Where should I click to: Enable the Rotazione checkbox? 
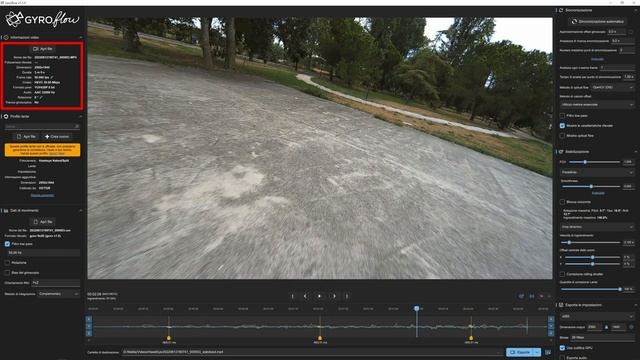[7, 262]
